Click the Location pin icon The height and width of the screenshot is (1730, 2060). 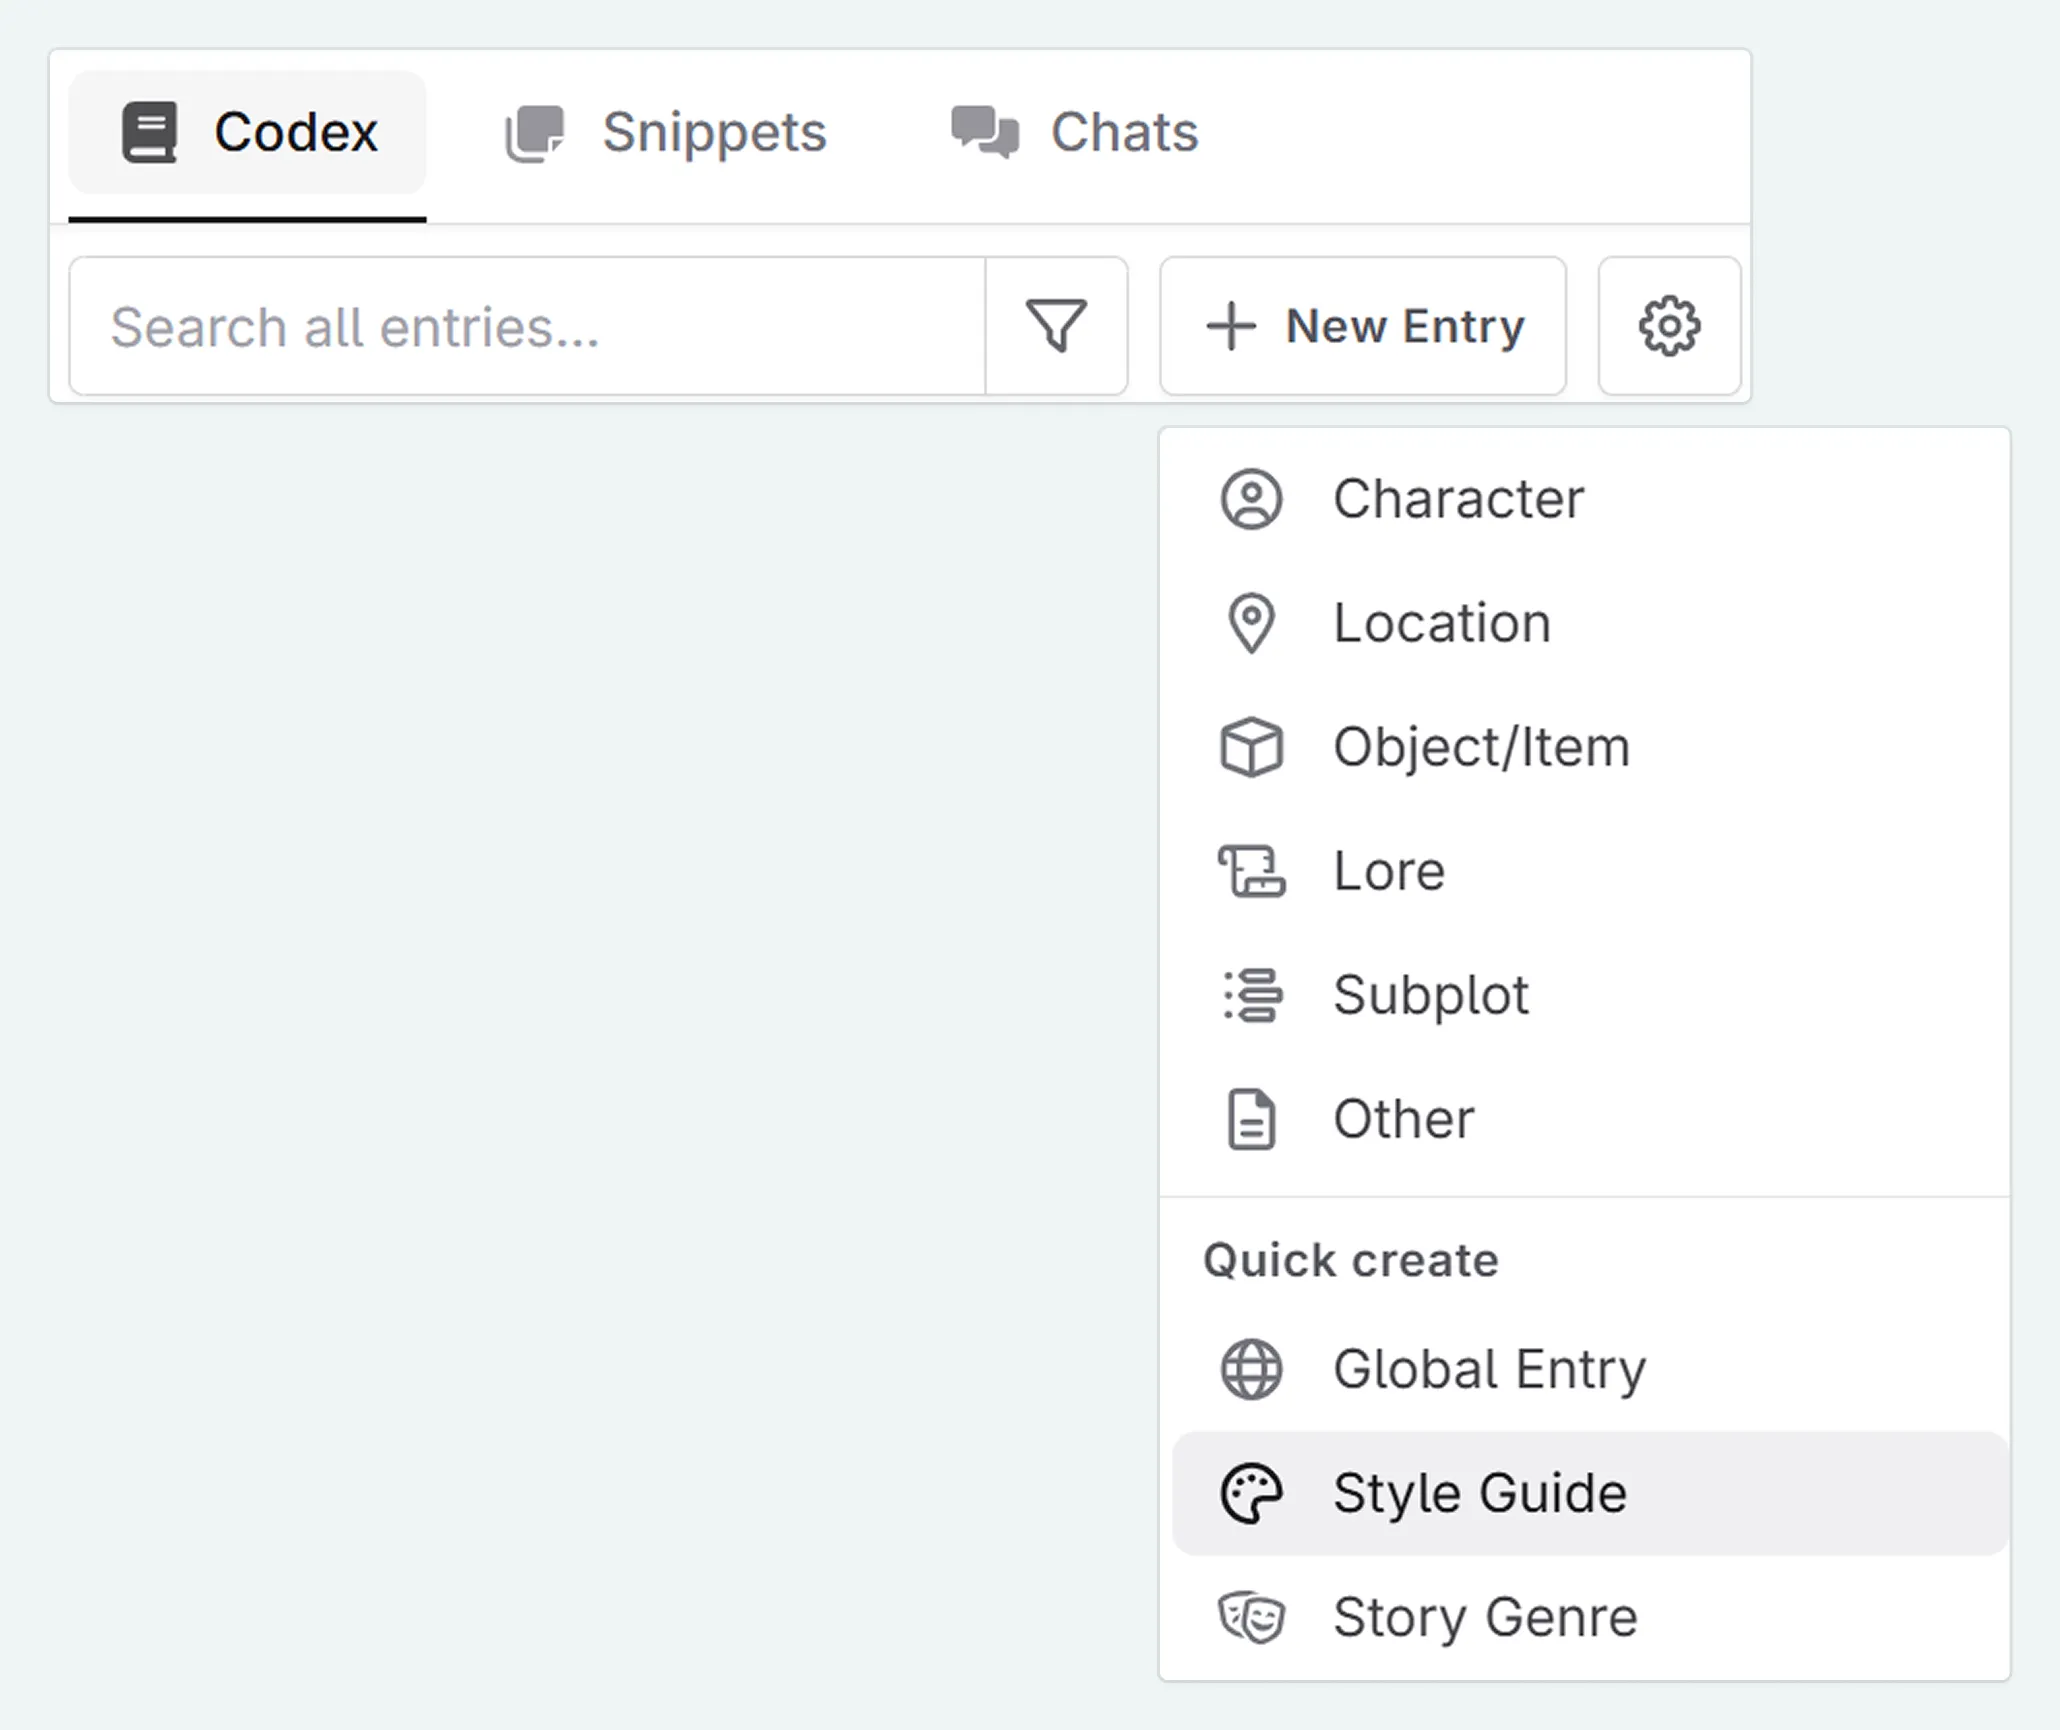coord(1251,622)
